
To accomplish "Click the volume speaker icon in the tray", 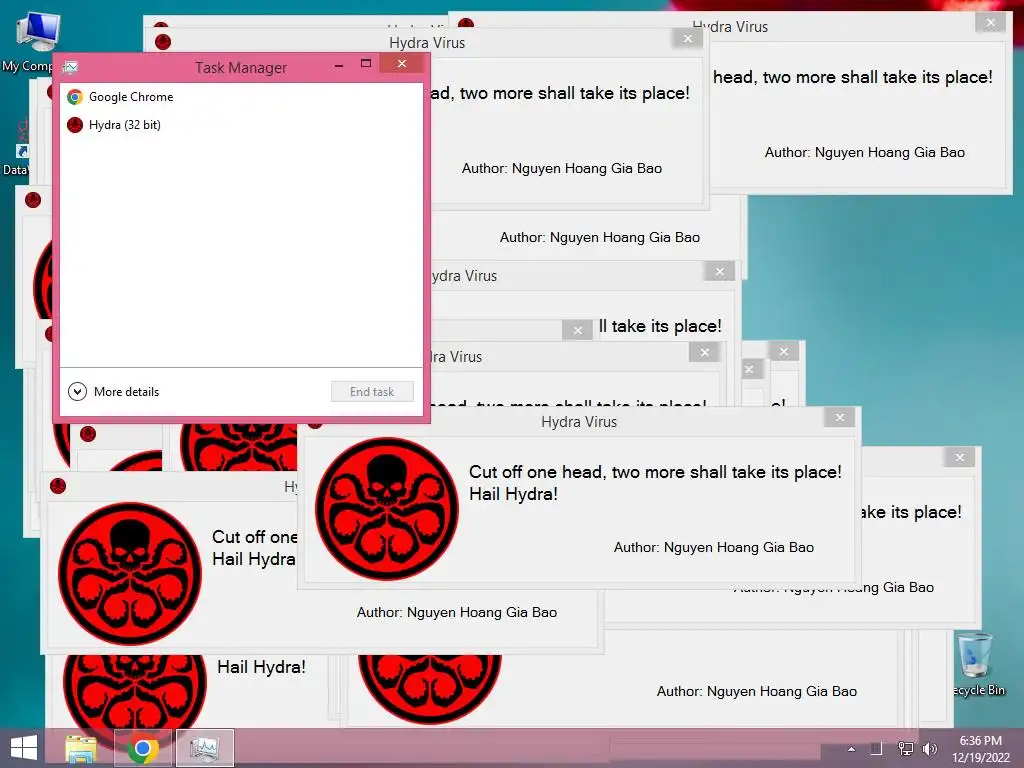I will pos(930,749).
